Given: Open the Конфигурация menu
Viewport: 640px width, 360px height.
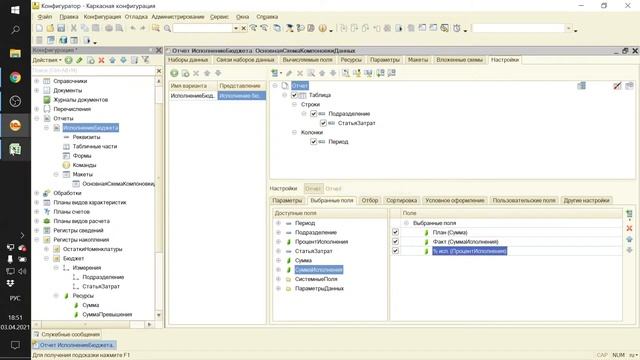Looking at the screenshot, I should pyautogui.click(x=102, y=17).
